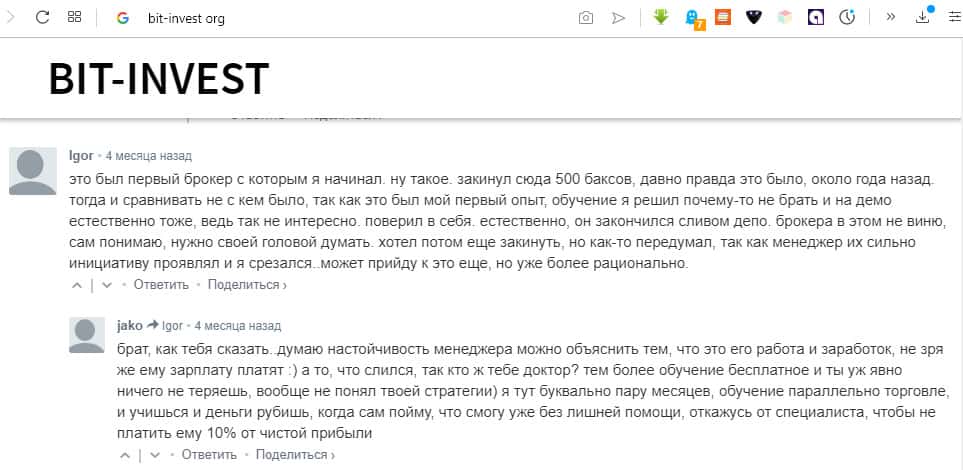Open the blue ghost extension with badge
The width and height of the screenshot is (963, 470).
(x=694, y=18)
